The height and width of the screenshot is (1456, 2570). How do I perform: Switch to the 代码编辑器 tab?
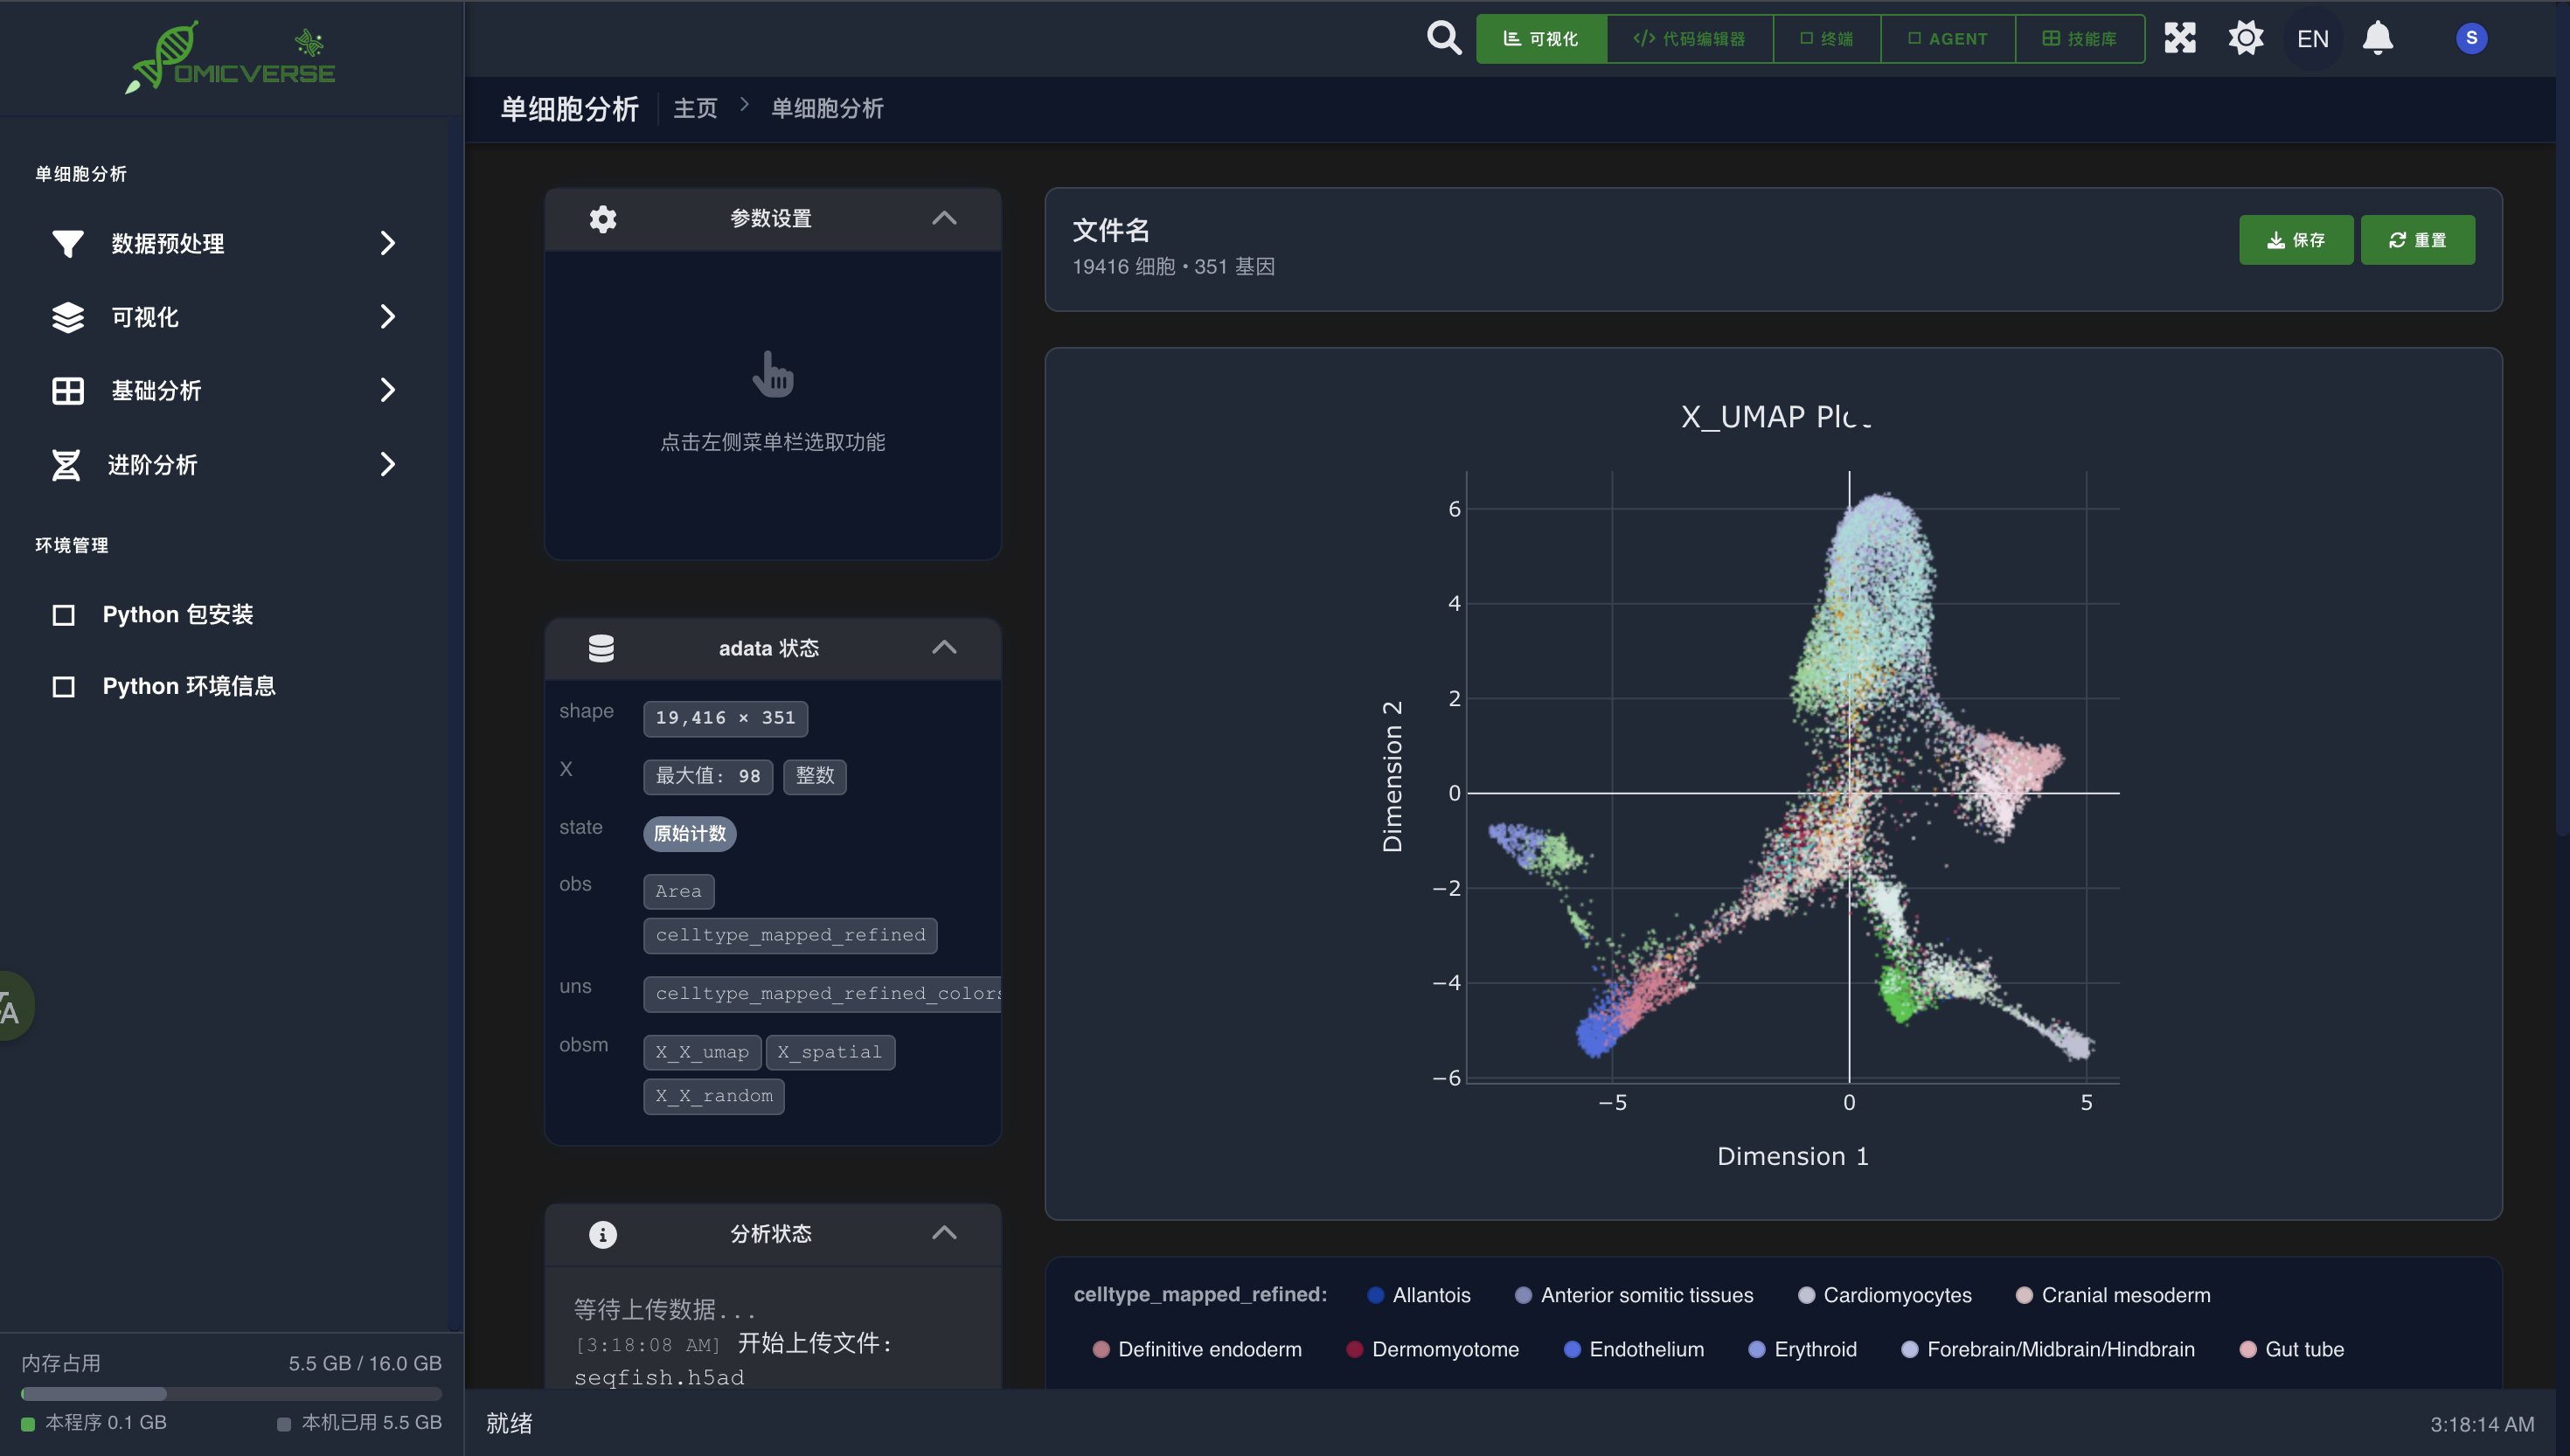point(1689,38)
